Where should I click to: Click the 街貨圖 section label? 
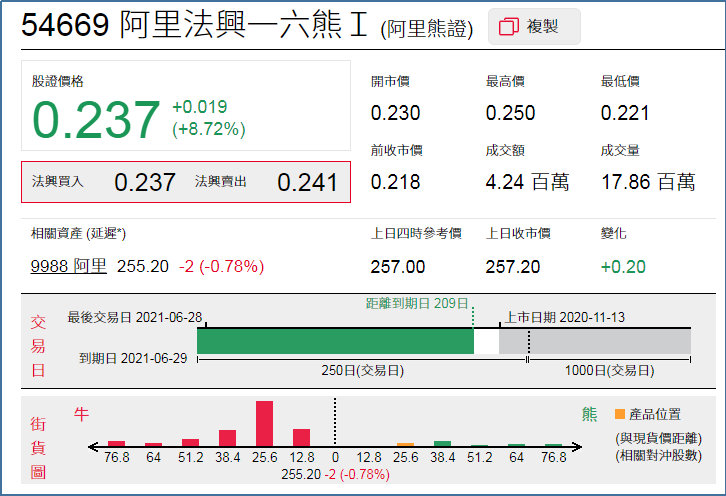(x=38, y=447)
